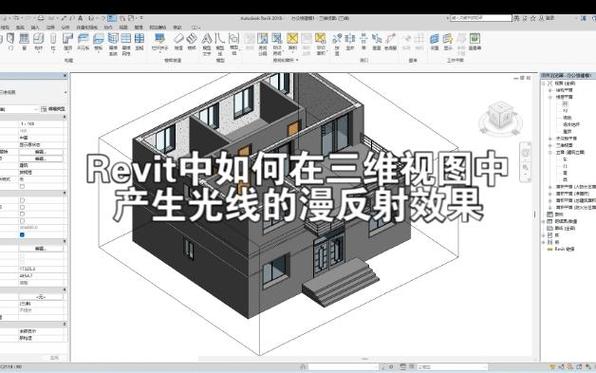Click the Curtain System tool
The height and width of the screenshot is (373, 596).
(113, 43)
